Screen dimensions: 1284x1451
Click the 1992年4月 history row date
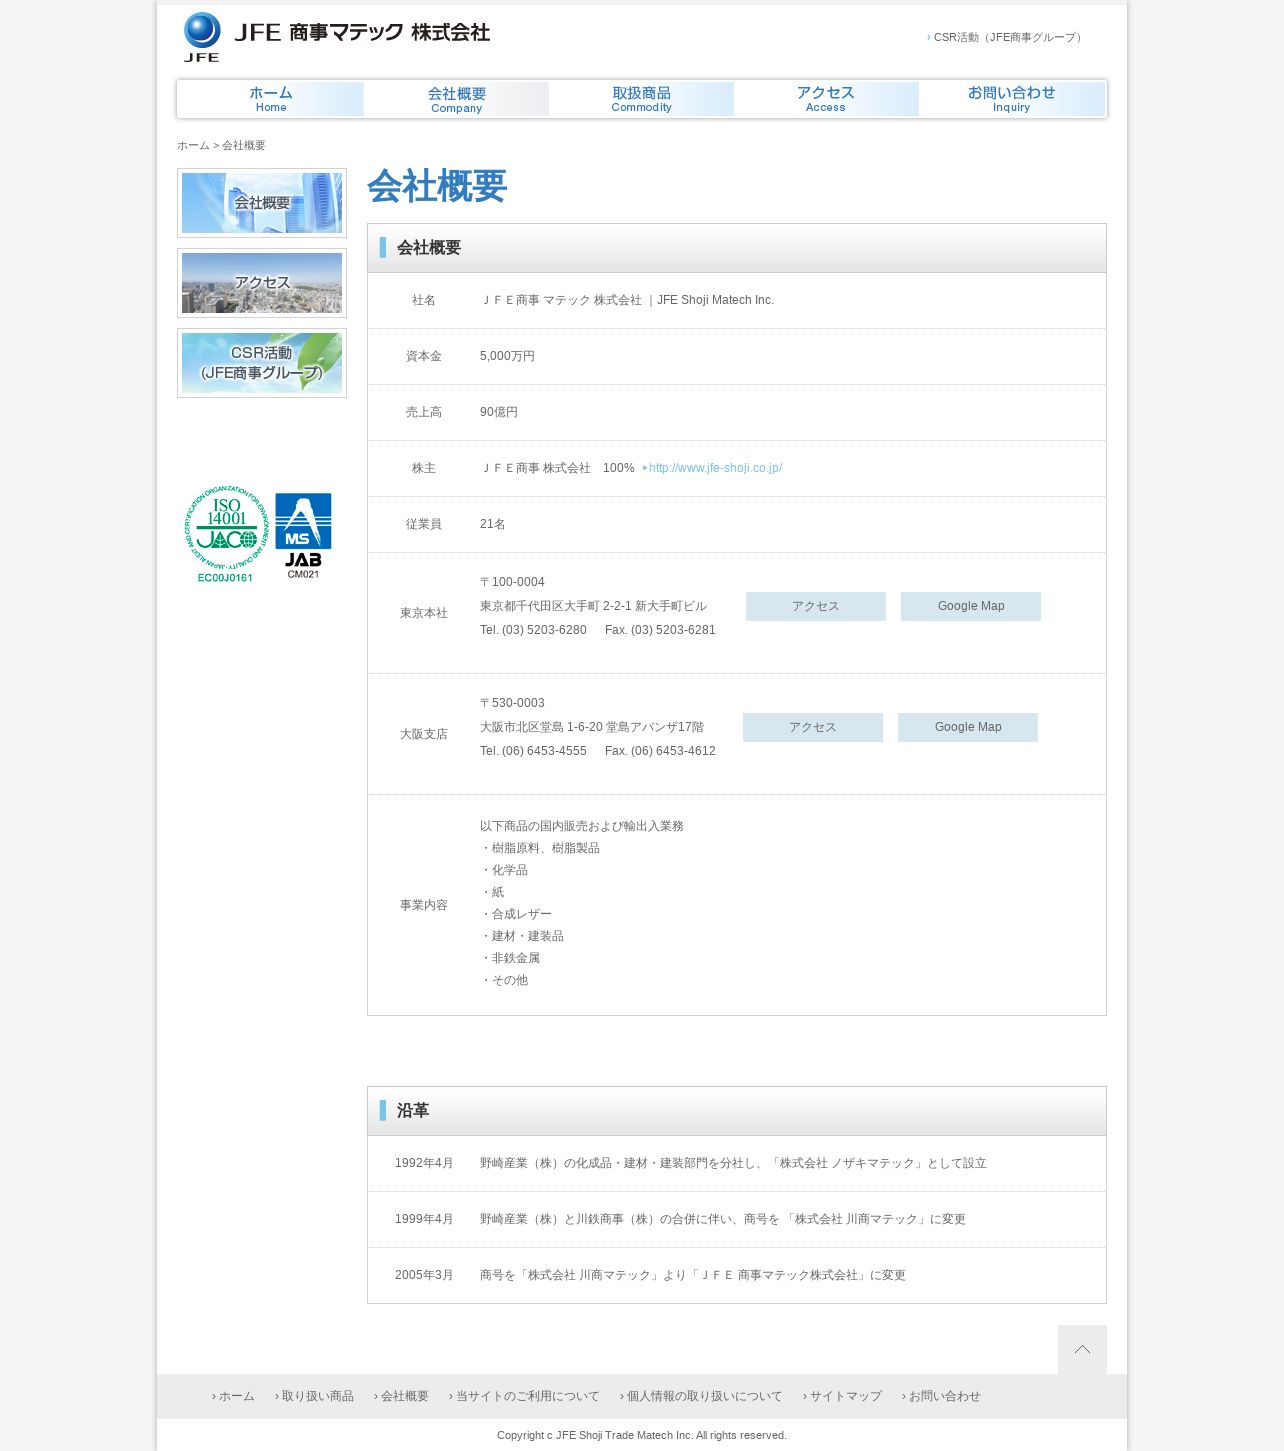pyautogui.click(x=424, y=1163)
